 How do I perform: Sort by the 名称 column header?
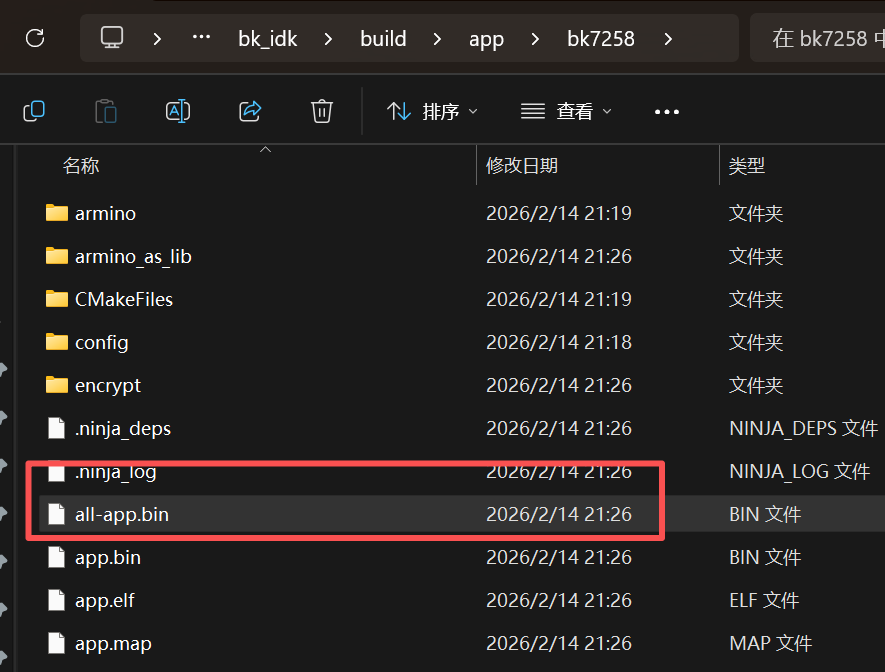tap(81, 165)
